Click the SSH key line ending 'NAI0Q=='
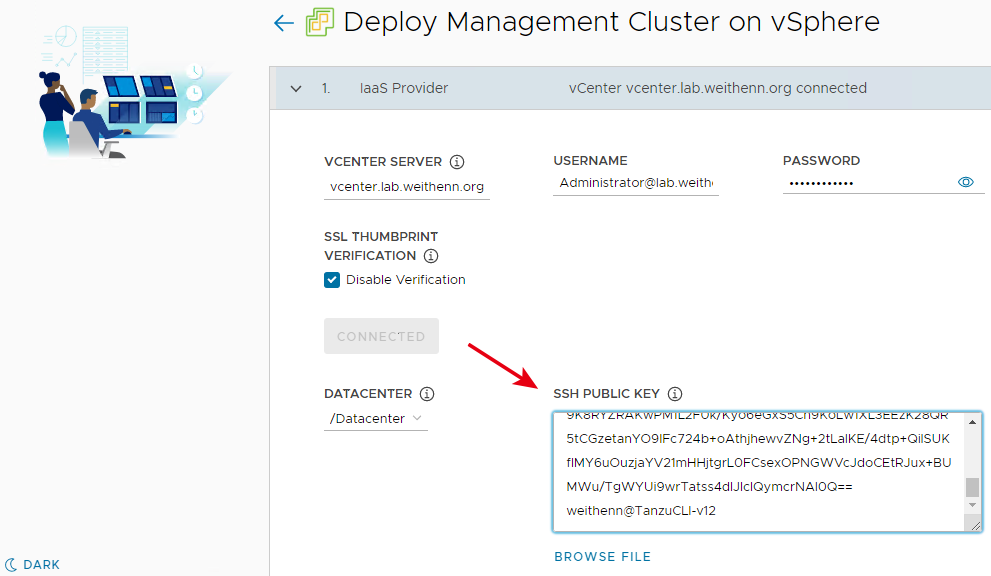Image resolution: width=991 pixels, height=576 pixels. pyautogui.click(x=709, y=487)
